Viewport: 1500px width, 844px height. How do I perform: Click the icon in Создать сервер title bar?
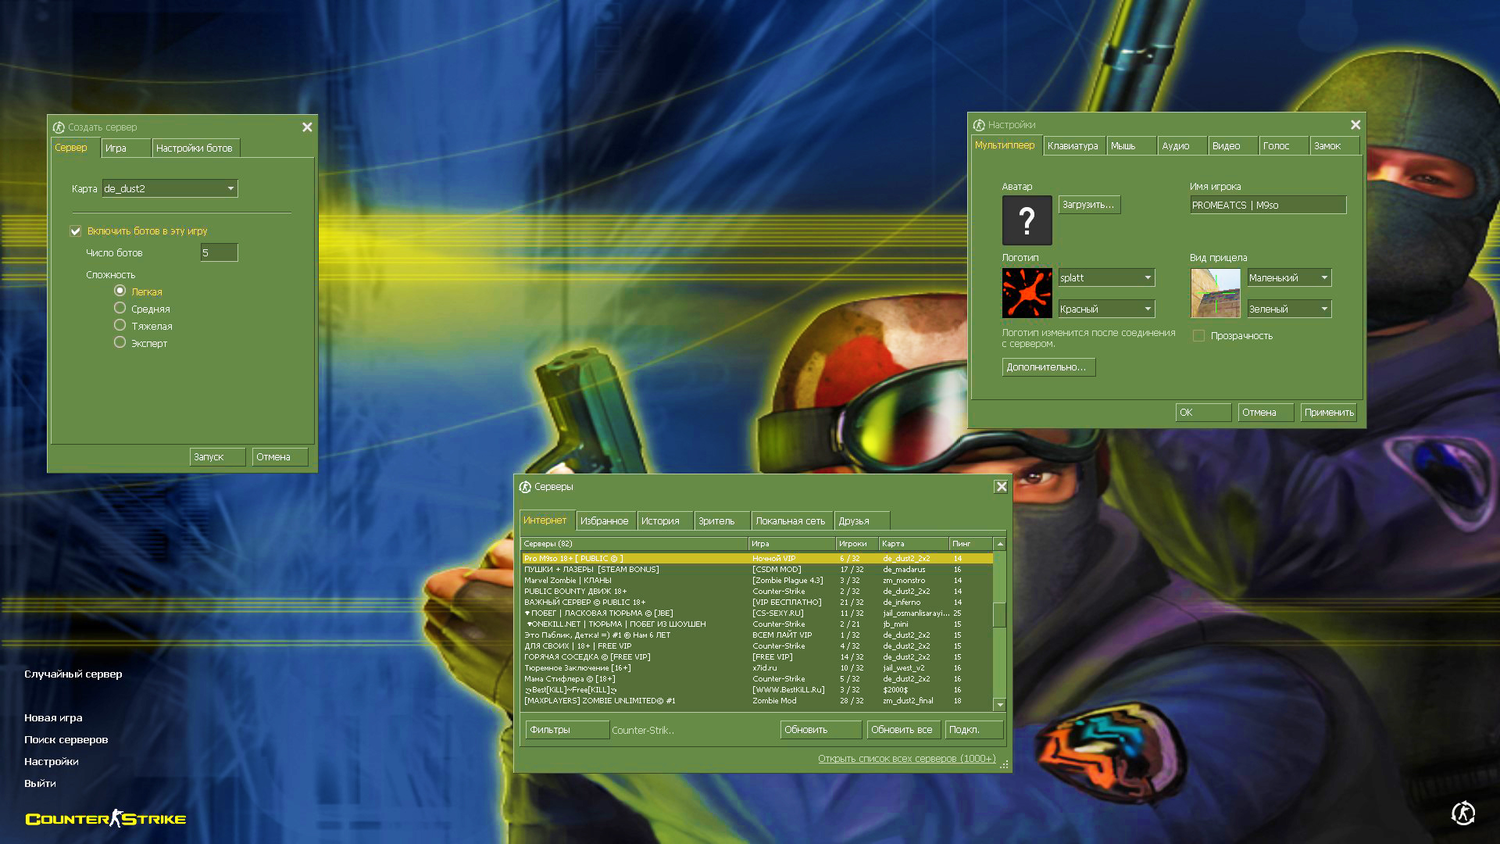point(59,128)
